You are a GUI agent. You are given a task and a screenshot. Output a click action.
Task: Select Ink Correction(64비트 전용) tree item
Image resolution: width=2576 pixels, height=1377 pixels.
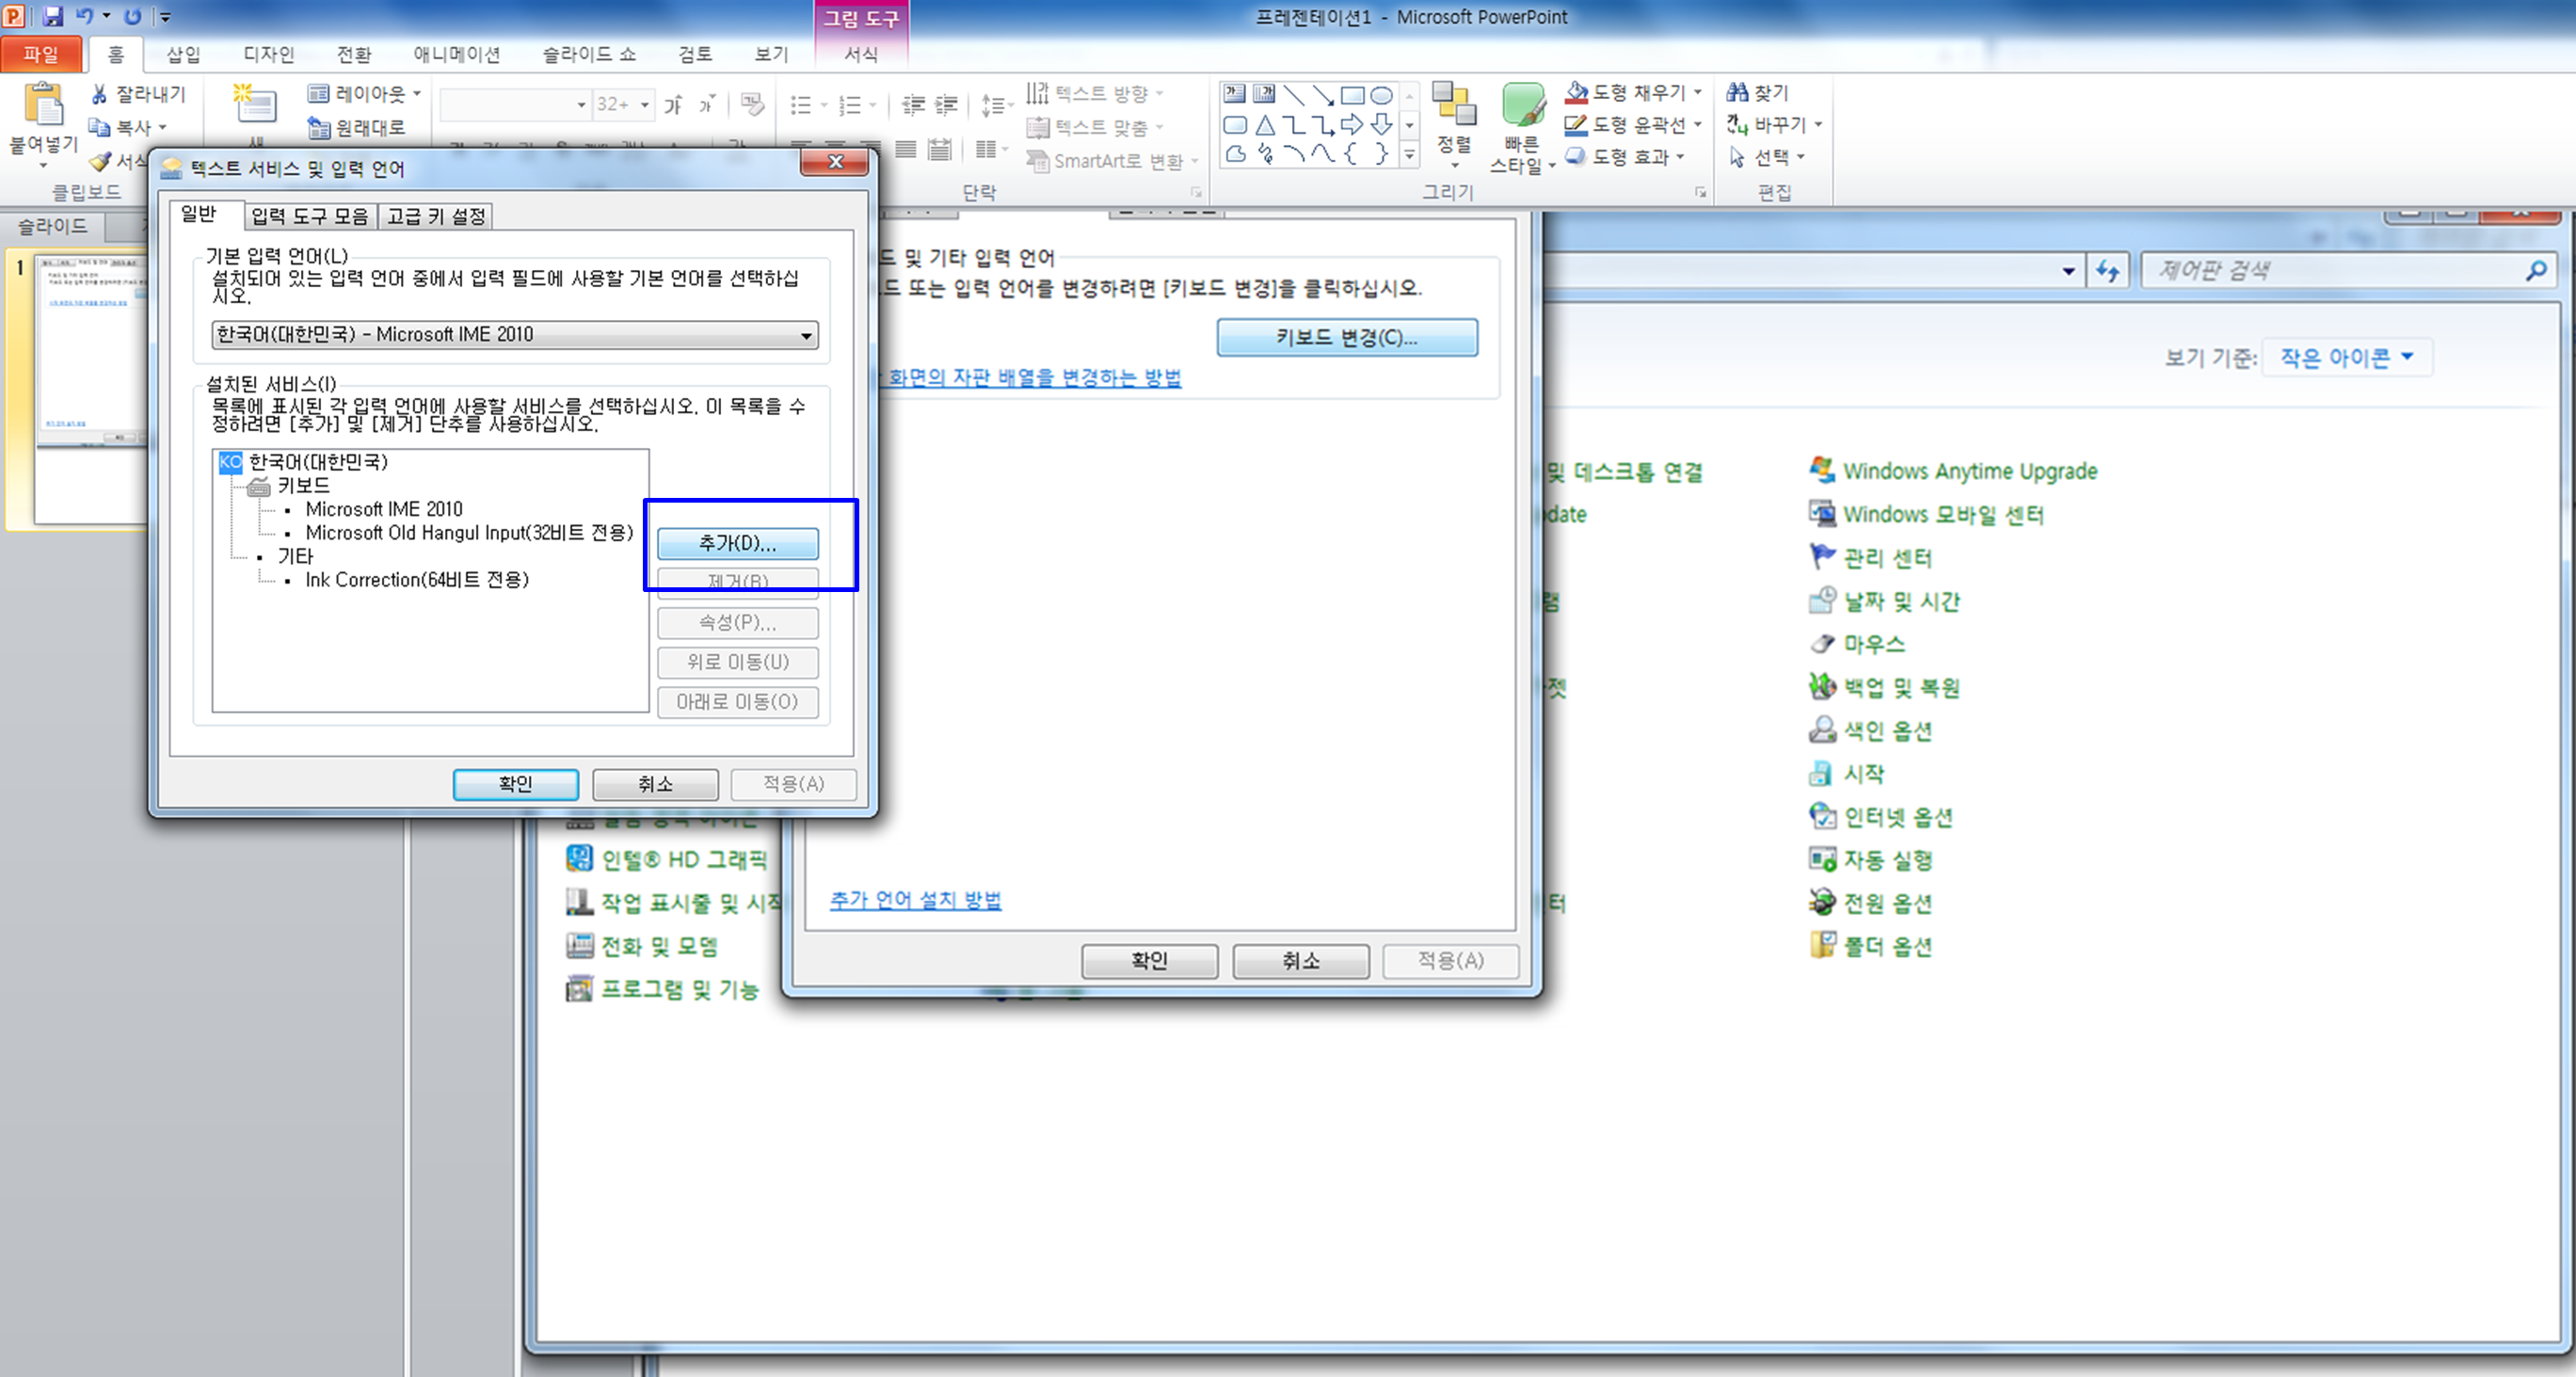(x=417, y=580)
